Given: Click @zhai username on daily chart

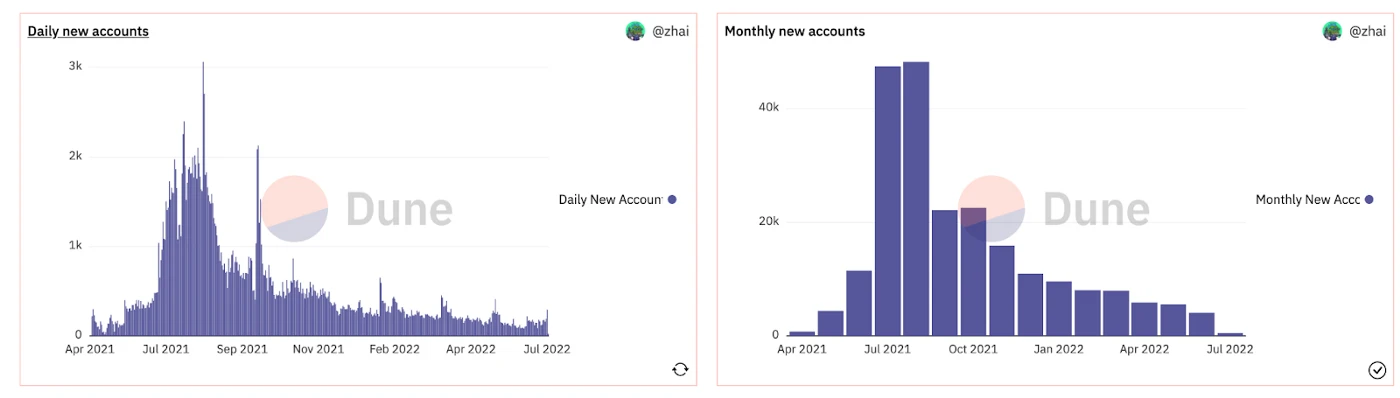Looking at the screenshot, I should coord(669,31).
